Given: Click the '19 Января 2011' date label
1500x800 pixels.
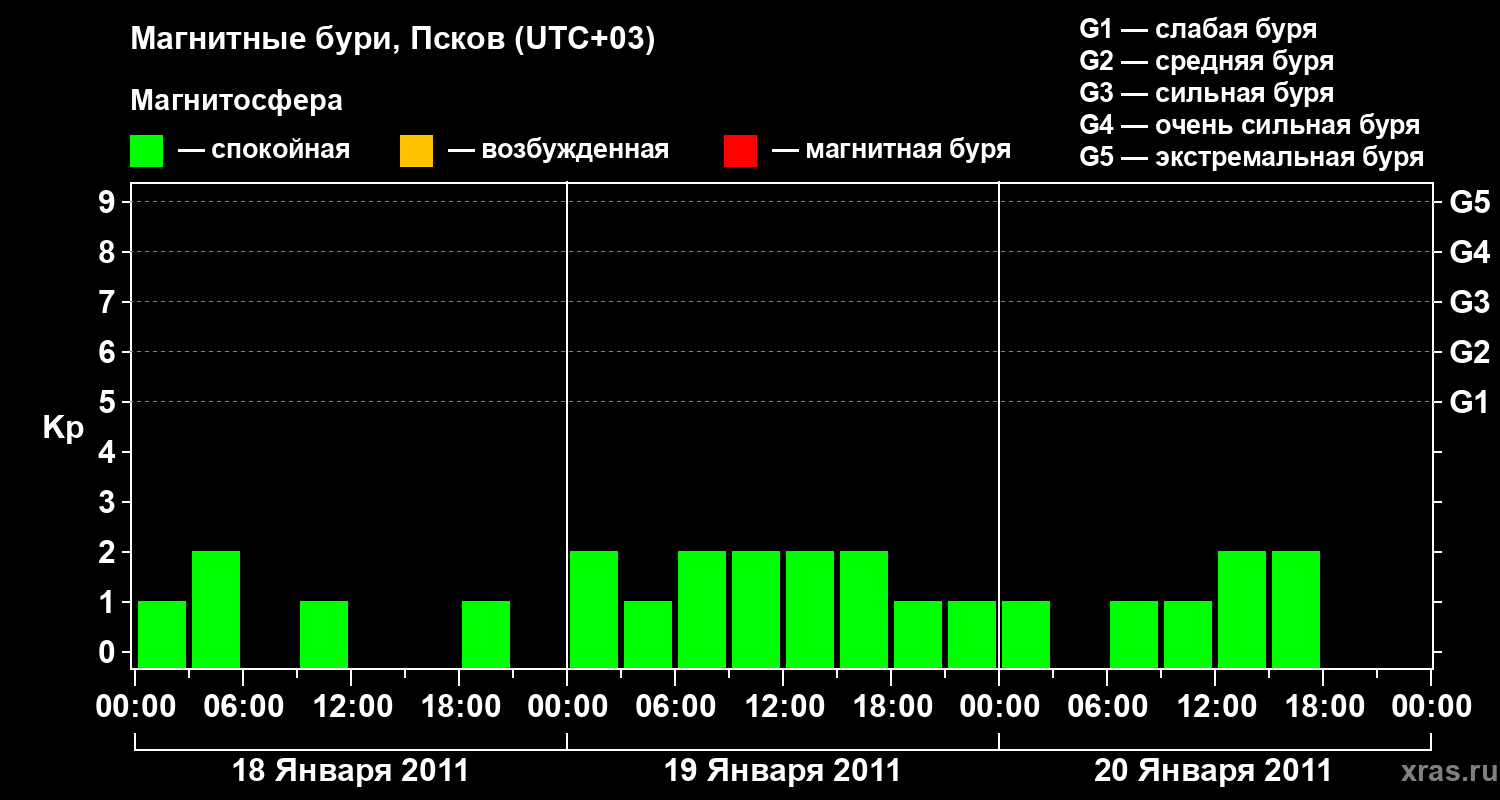Looking at the screenshot, I should coord(782,771).
